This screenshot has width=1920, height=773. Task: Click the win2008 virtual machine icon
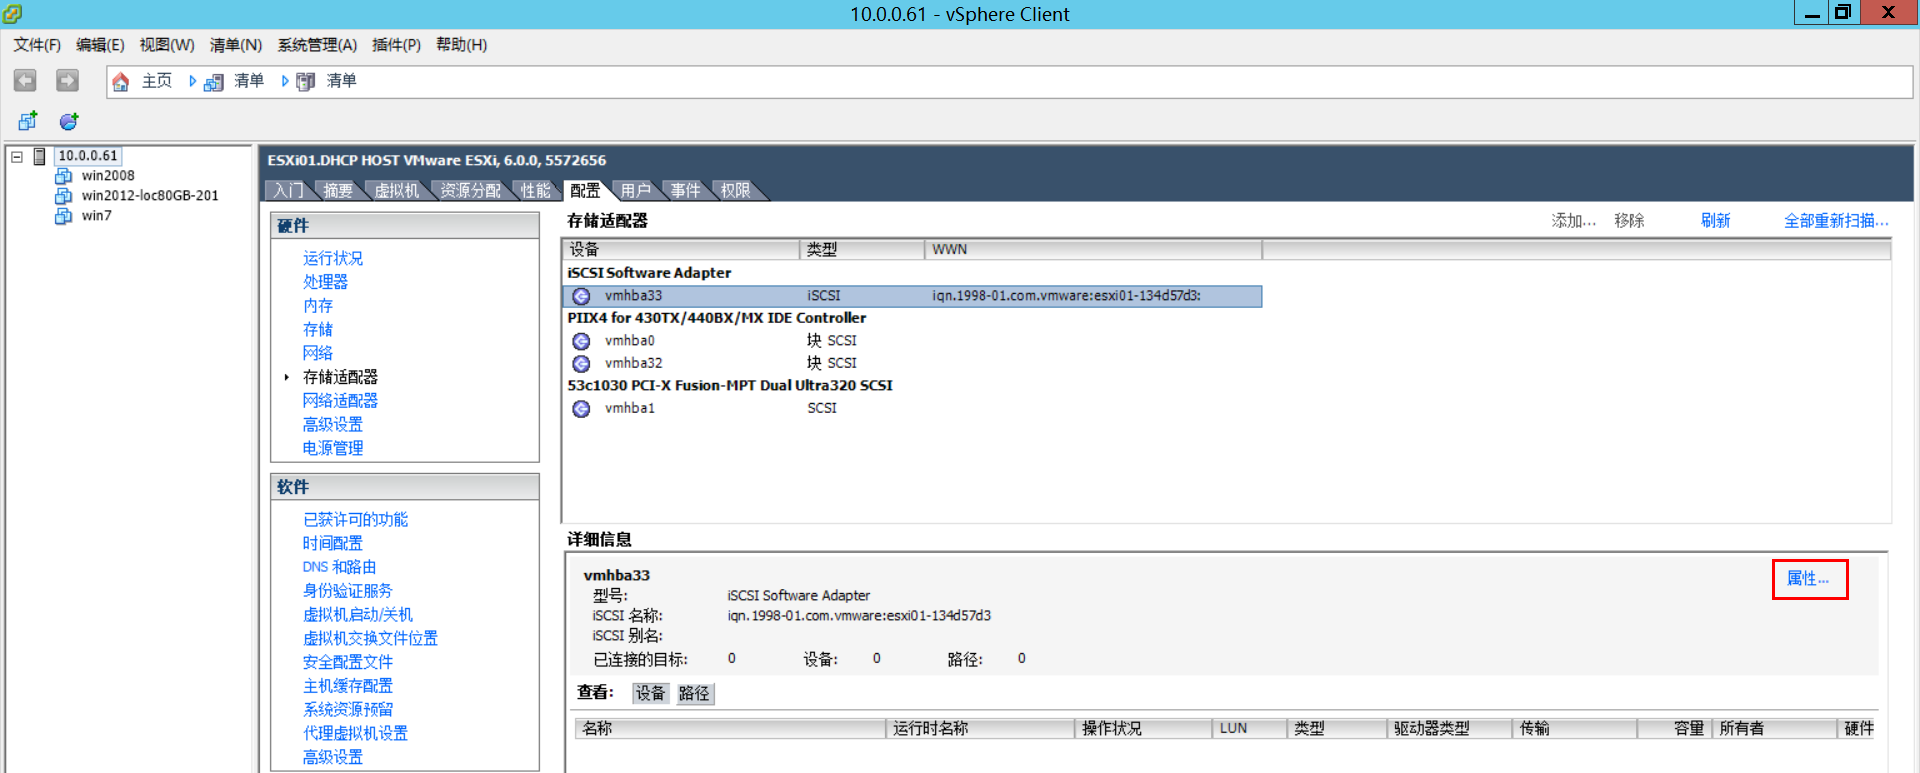click(x=64, y=176)
